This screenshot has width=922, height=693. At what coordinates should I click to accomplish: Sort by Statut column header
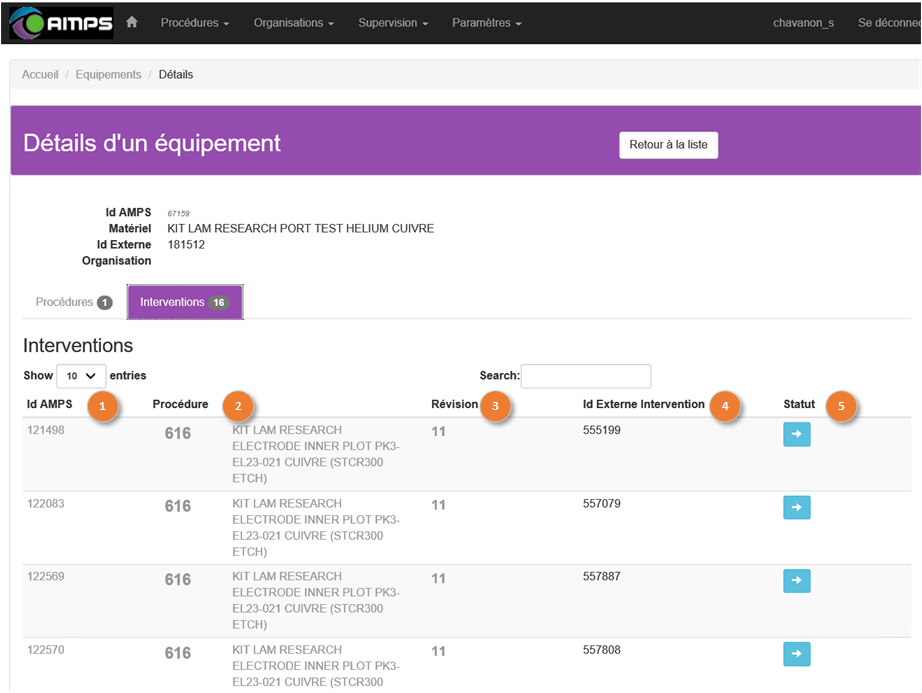[799, 404]
